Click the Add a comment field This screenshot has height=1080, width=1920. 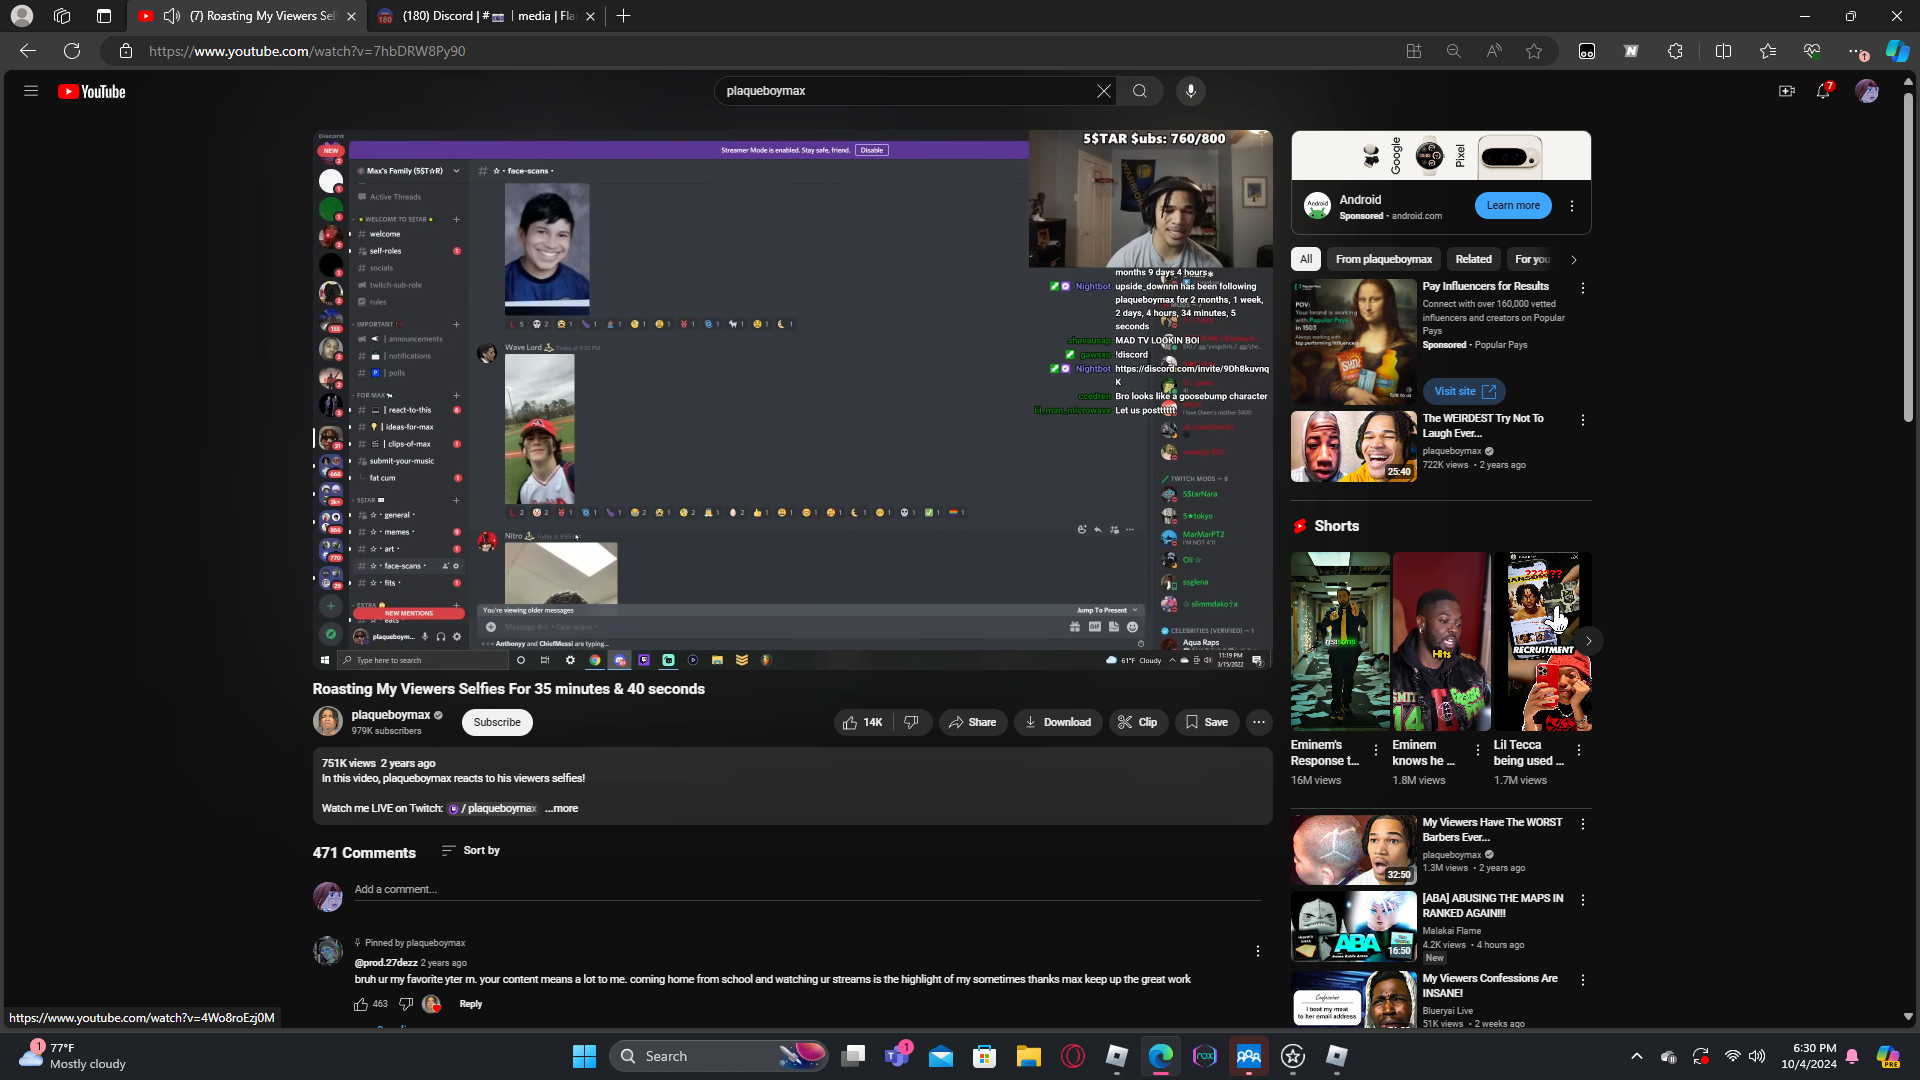807,889
